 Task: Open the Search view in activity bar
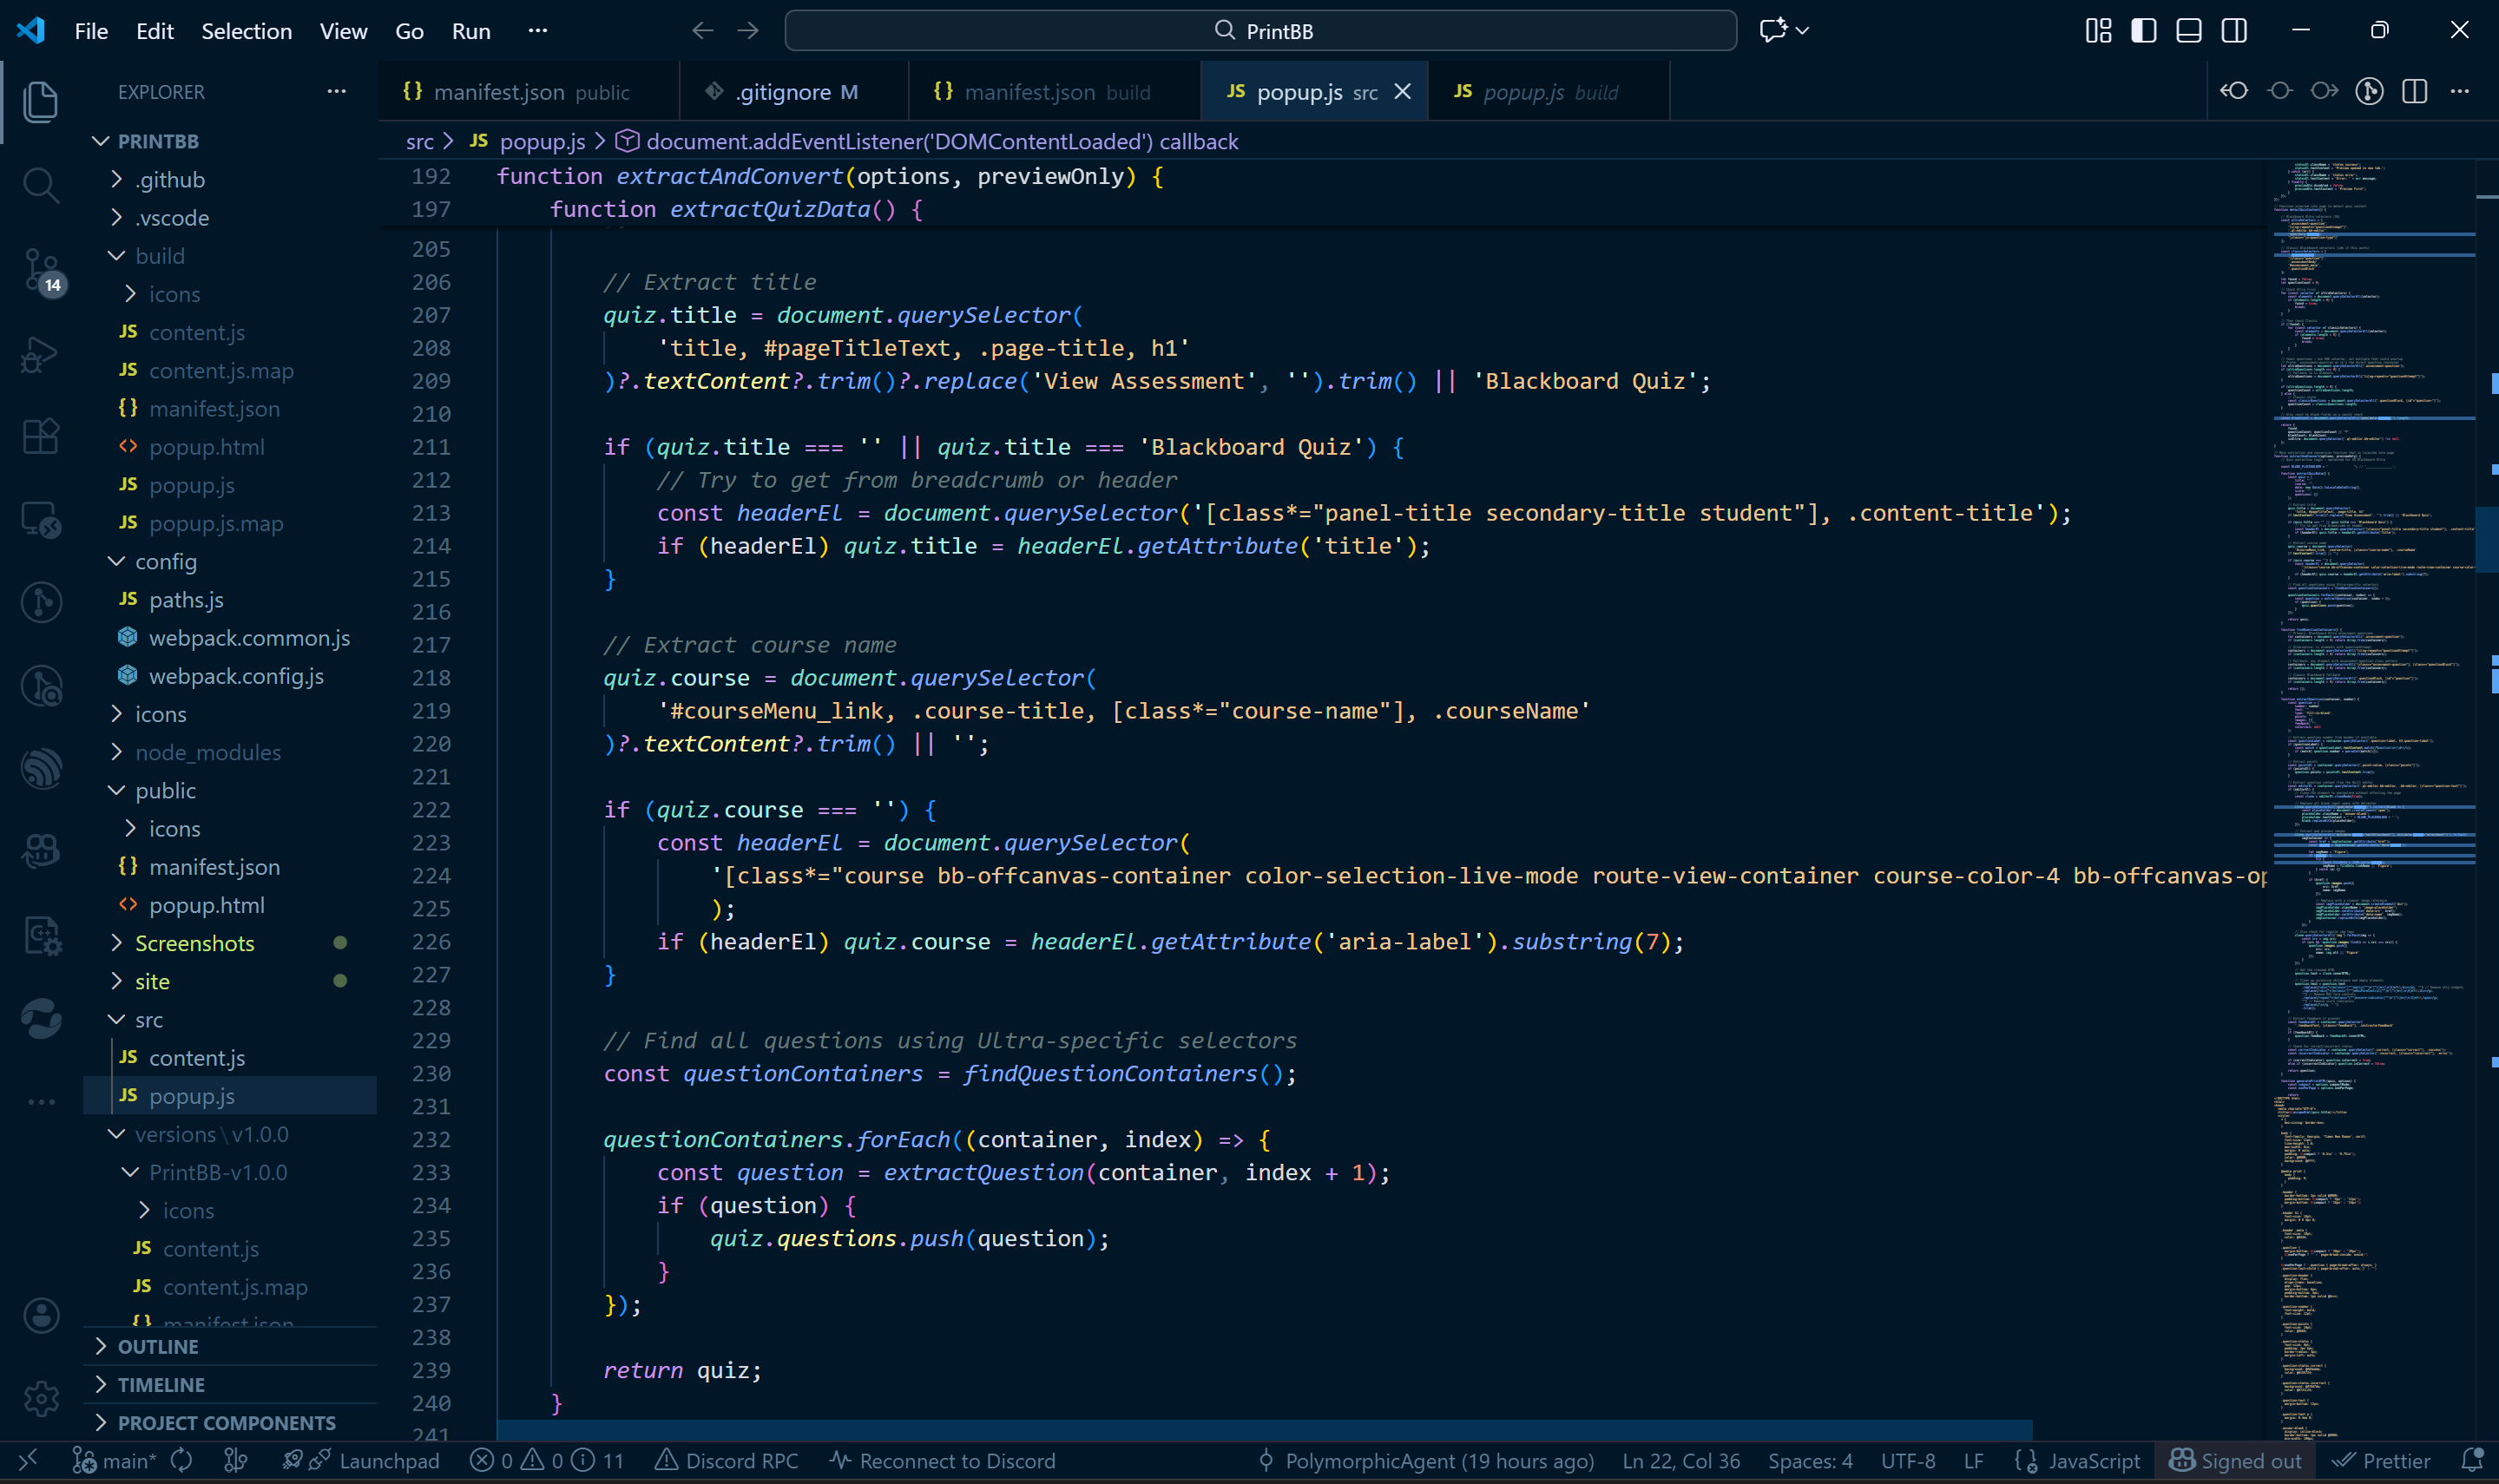(x=40, y=184)
